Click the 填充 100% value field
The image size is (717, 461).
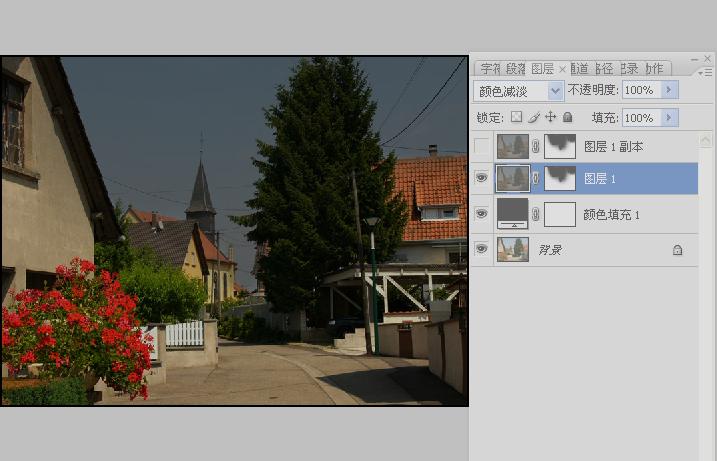pyautogui.click(x=642, y=118)
